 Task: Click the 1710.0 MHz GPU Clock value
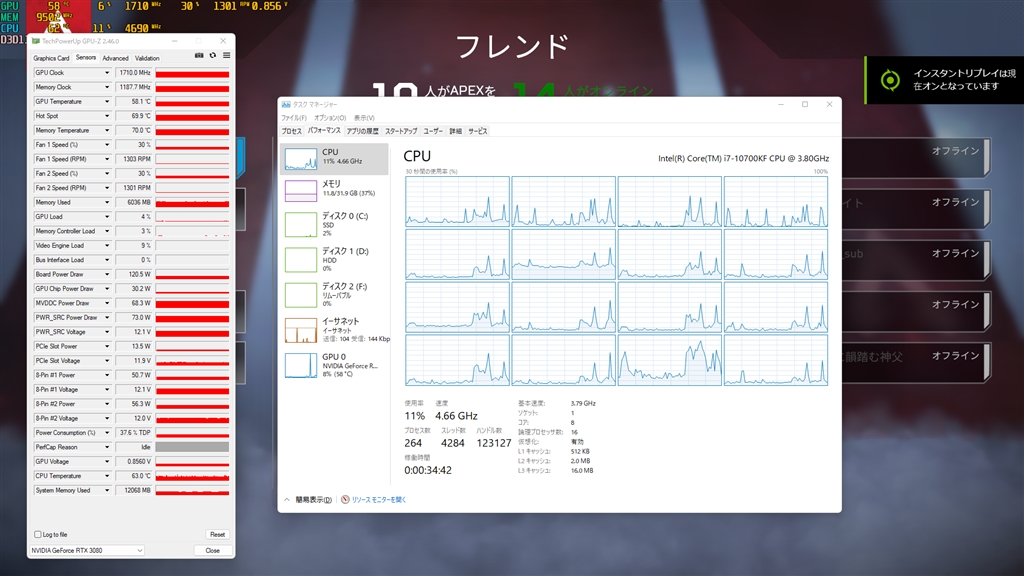coord(134,73)
